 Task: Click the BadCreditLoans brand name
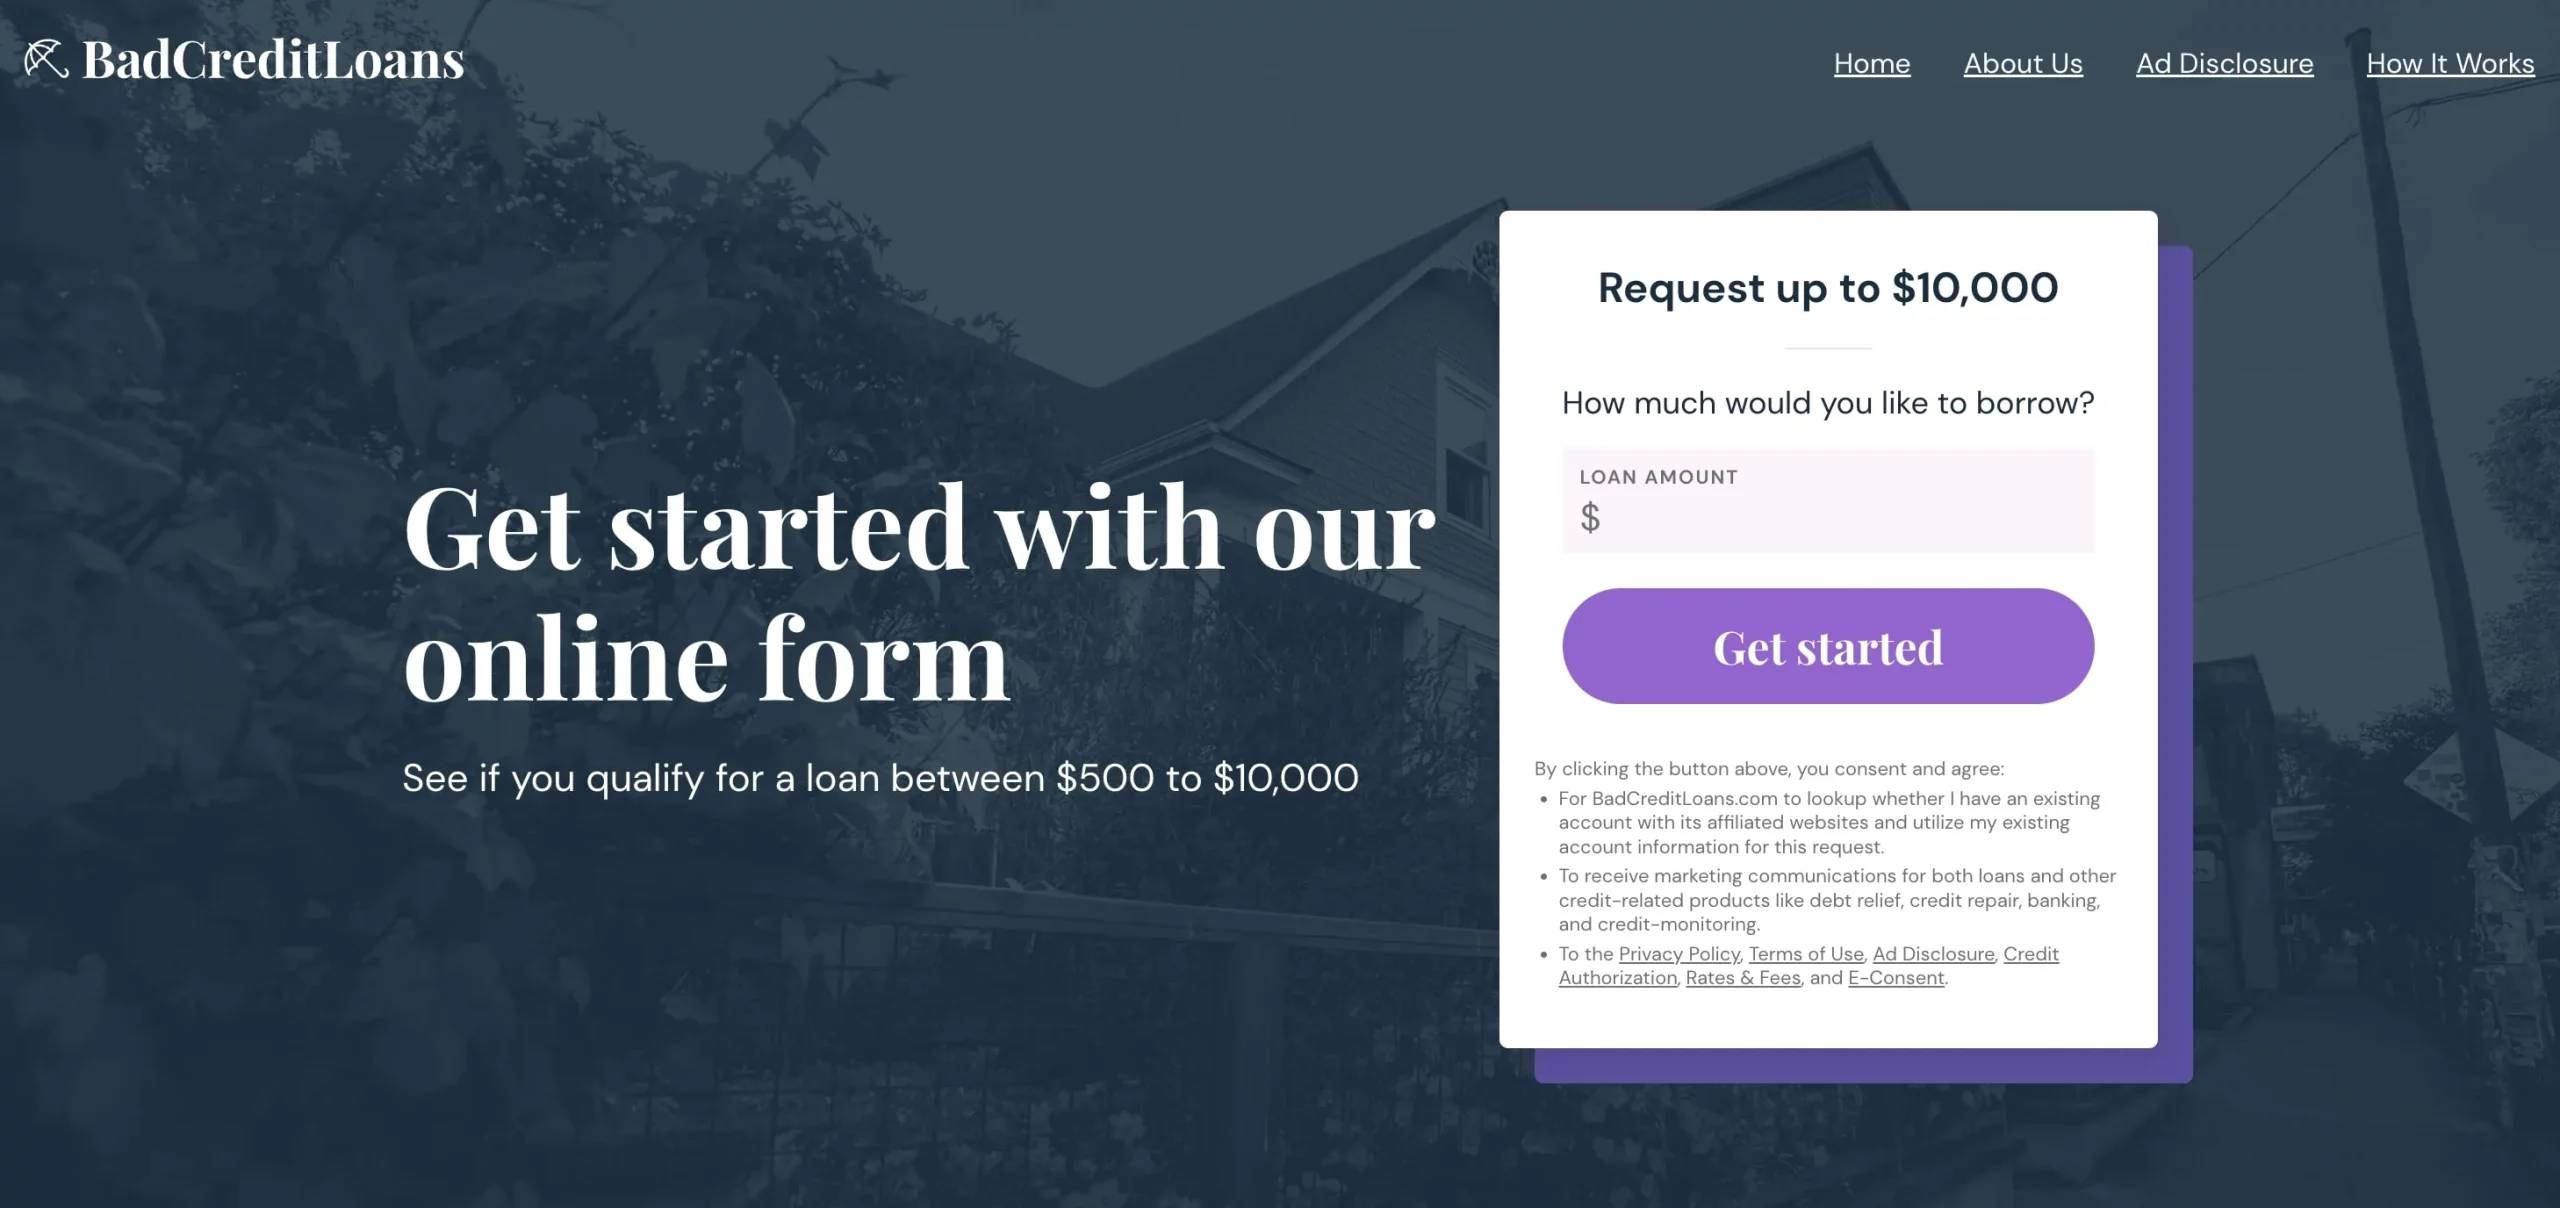point(273,60)
